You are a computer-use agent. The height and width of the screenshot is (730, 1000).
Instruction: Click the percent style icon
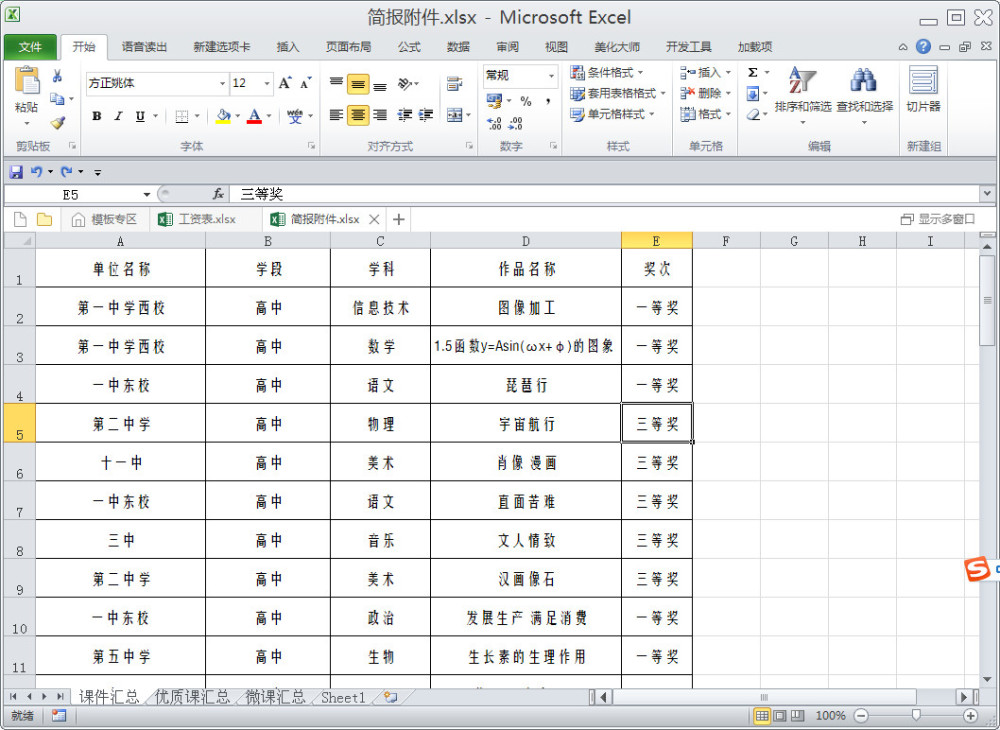[x=525, y=101]
